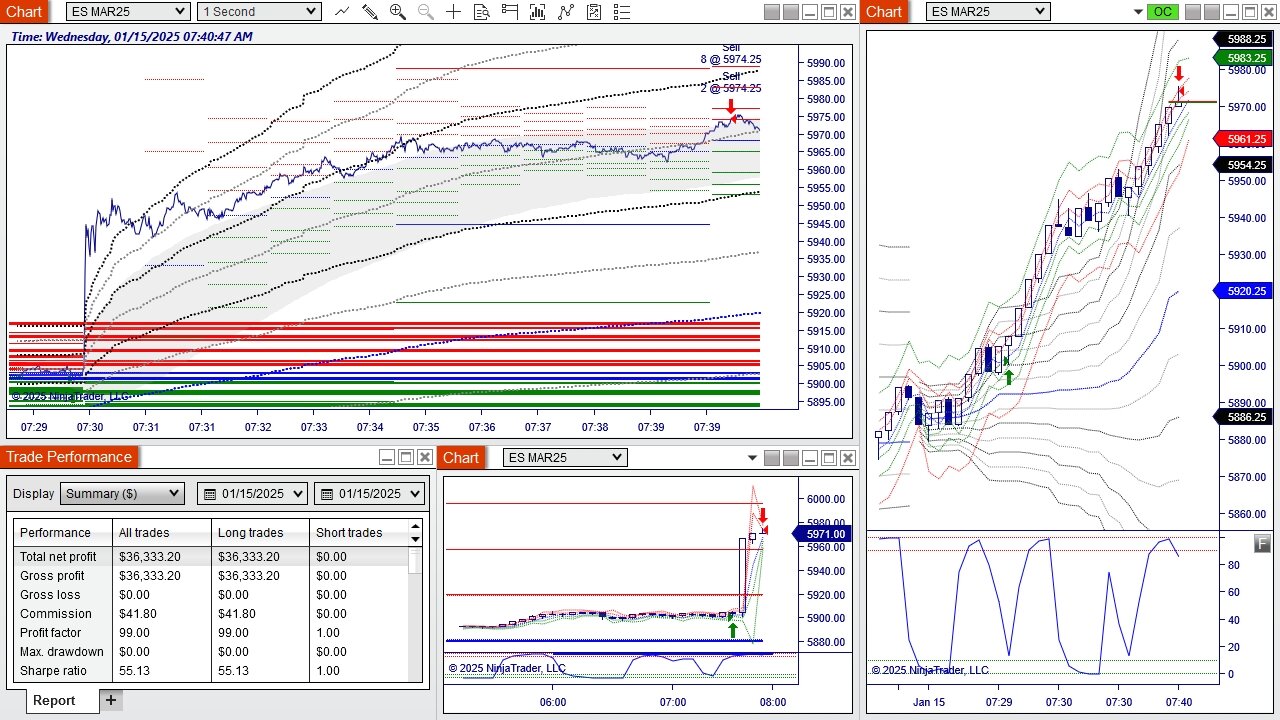Click the Gross profit $36,333.20 All trades cell
Image resolution: width=1280 pixels, height=720 pixels.
point(162,575)
